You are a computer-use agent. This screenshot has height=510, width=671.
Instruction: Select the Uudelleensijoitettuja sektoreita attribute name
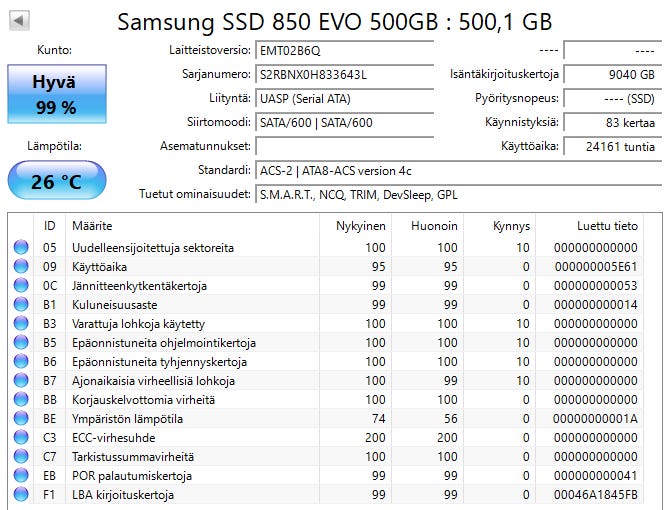coord(153,248)
